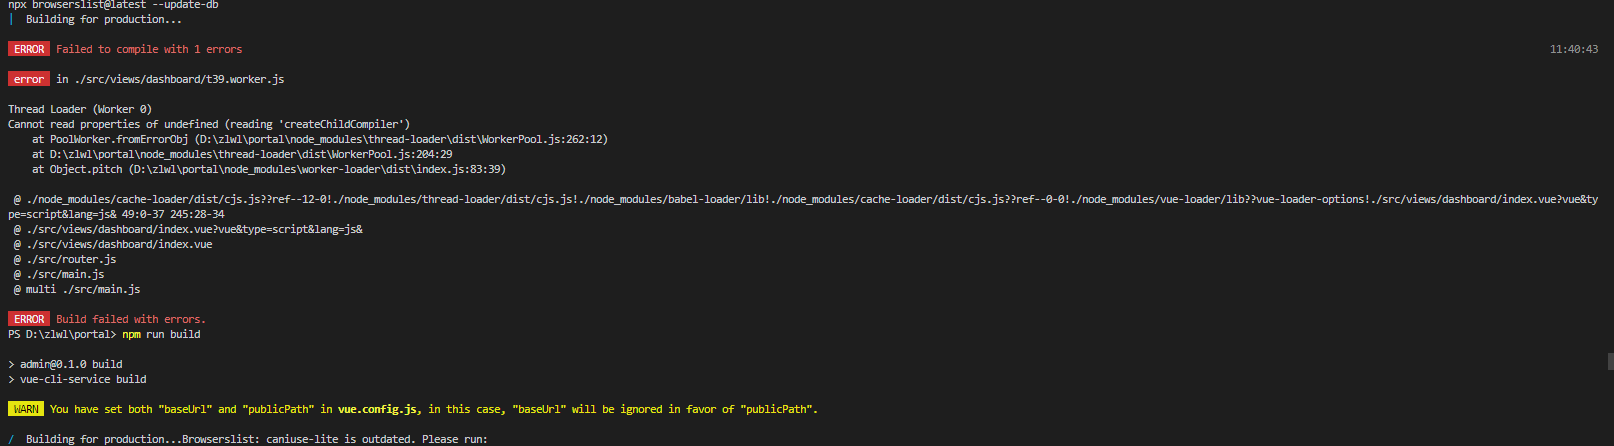The image size is (1614, 446).
Task: Click the 'PS D:\zlwl\portal>' prompt
Action: tap(62, 334)
